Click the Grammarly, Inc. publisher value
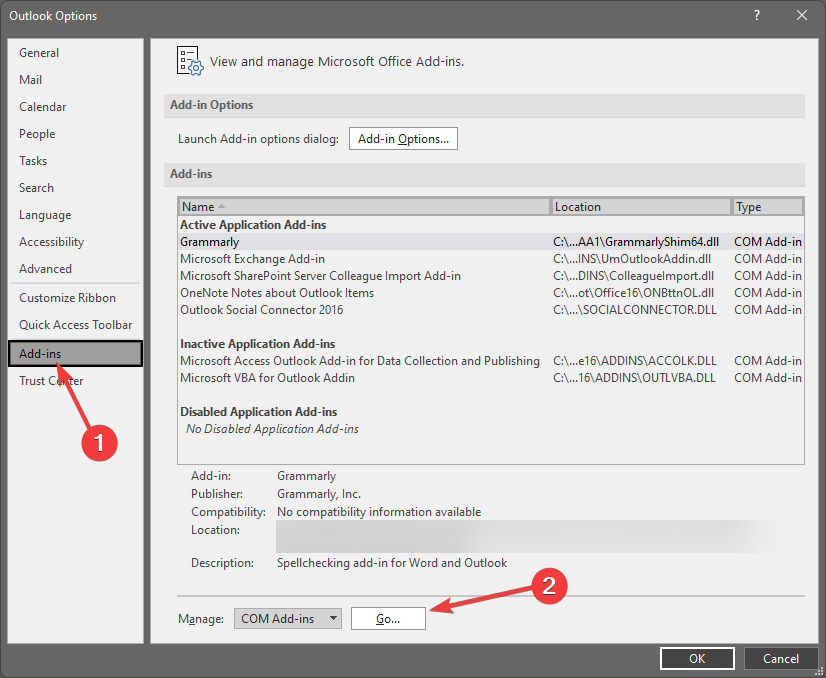 tap(319, 494)
